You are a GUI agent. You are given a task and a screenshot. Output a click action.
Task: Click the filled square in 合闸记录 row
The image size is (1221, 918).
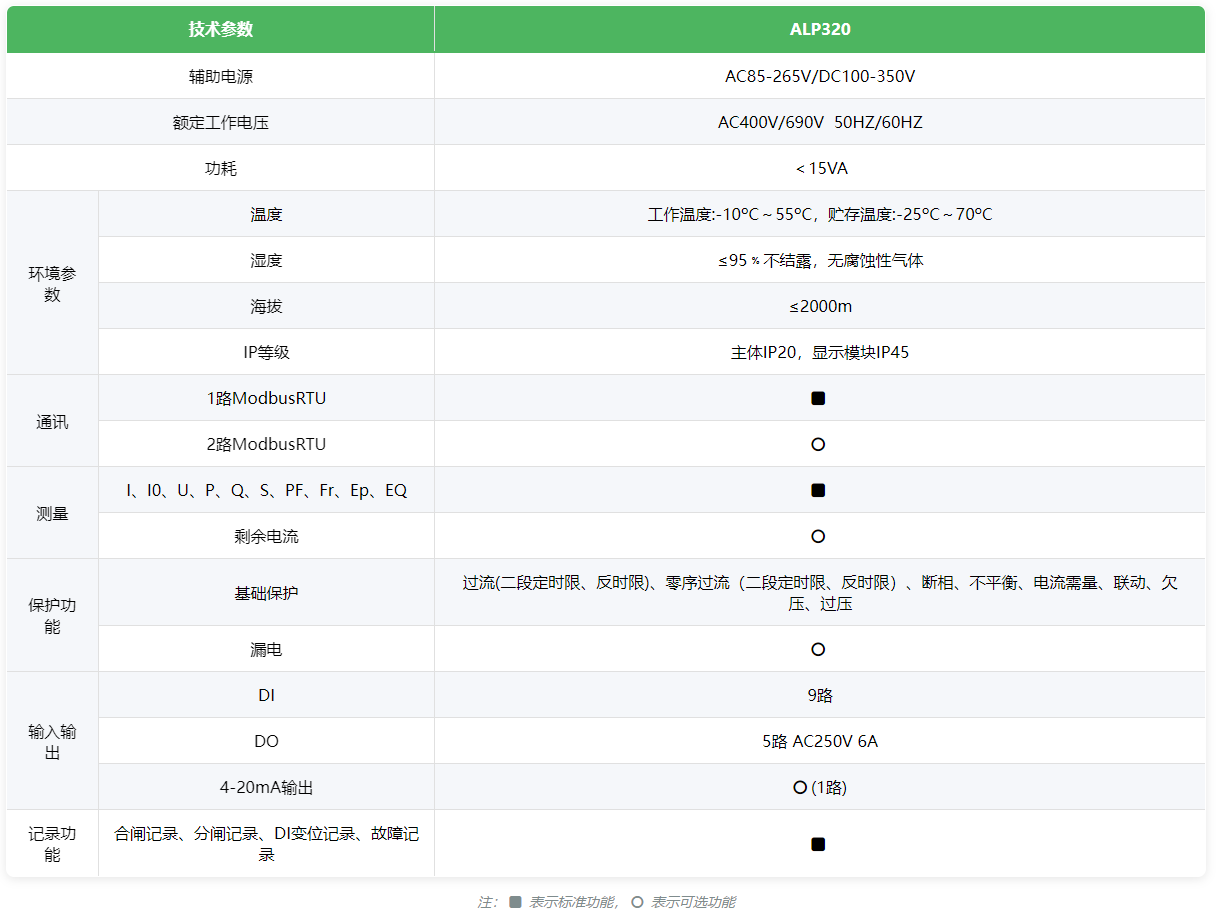[818, 844]
